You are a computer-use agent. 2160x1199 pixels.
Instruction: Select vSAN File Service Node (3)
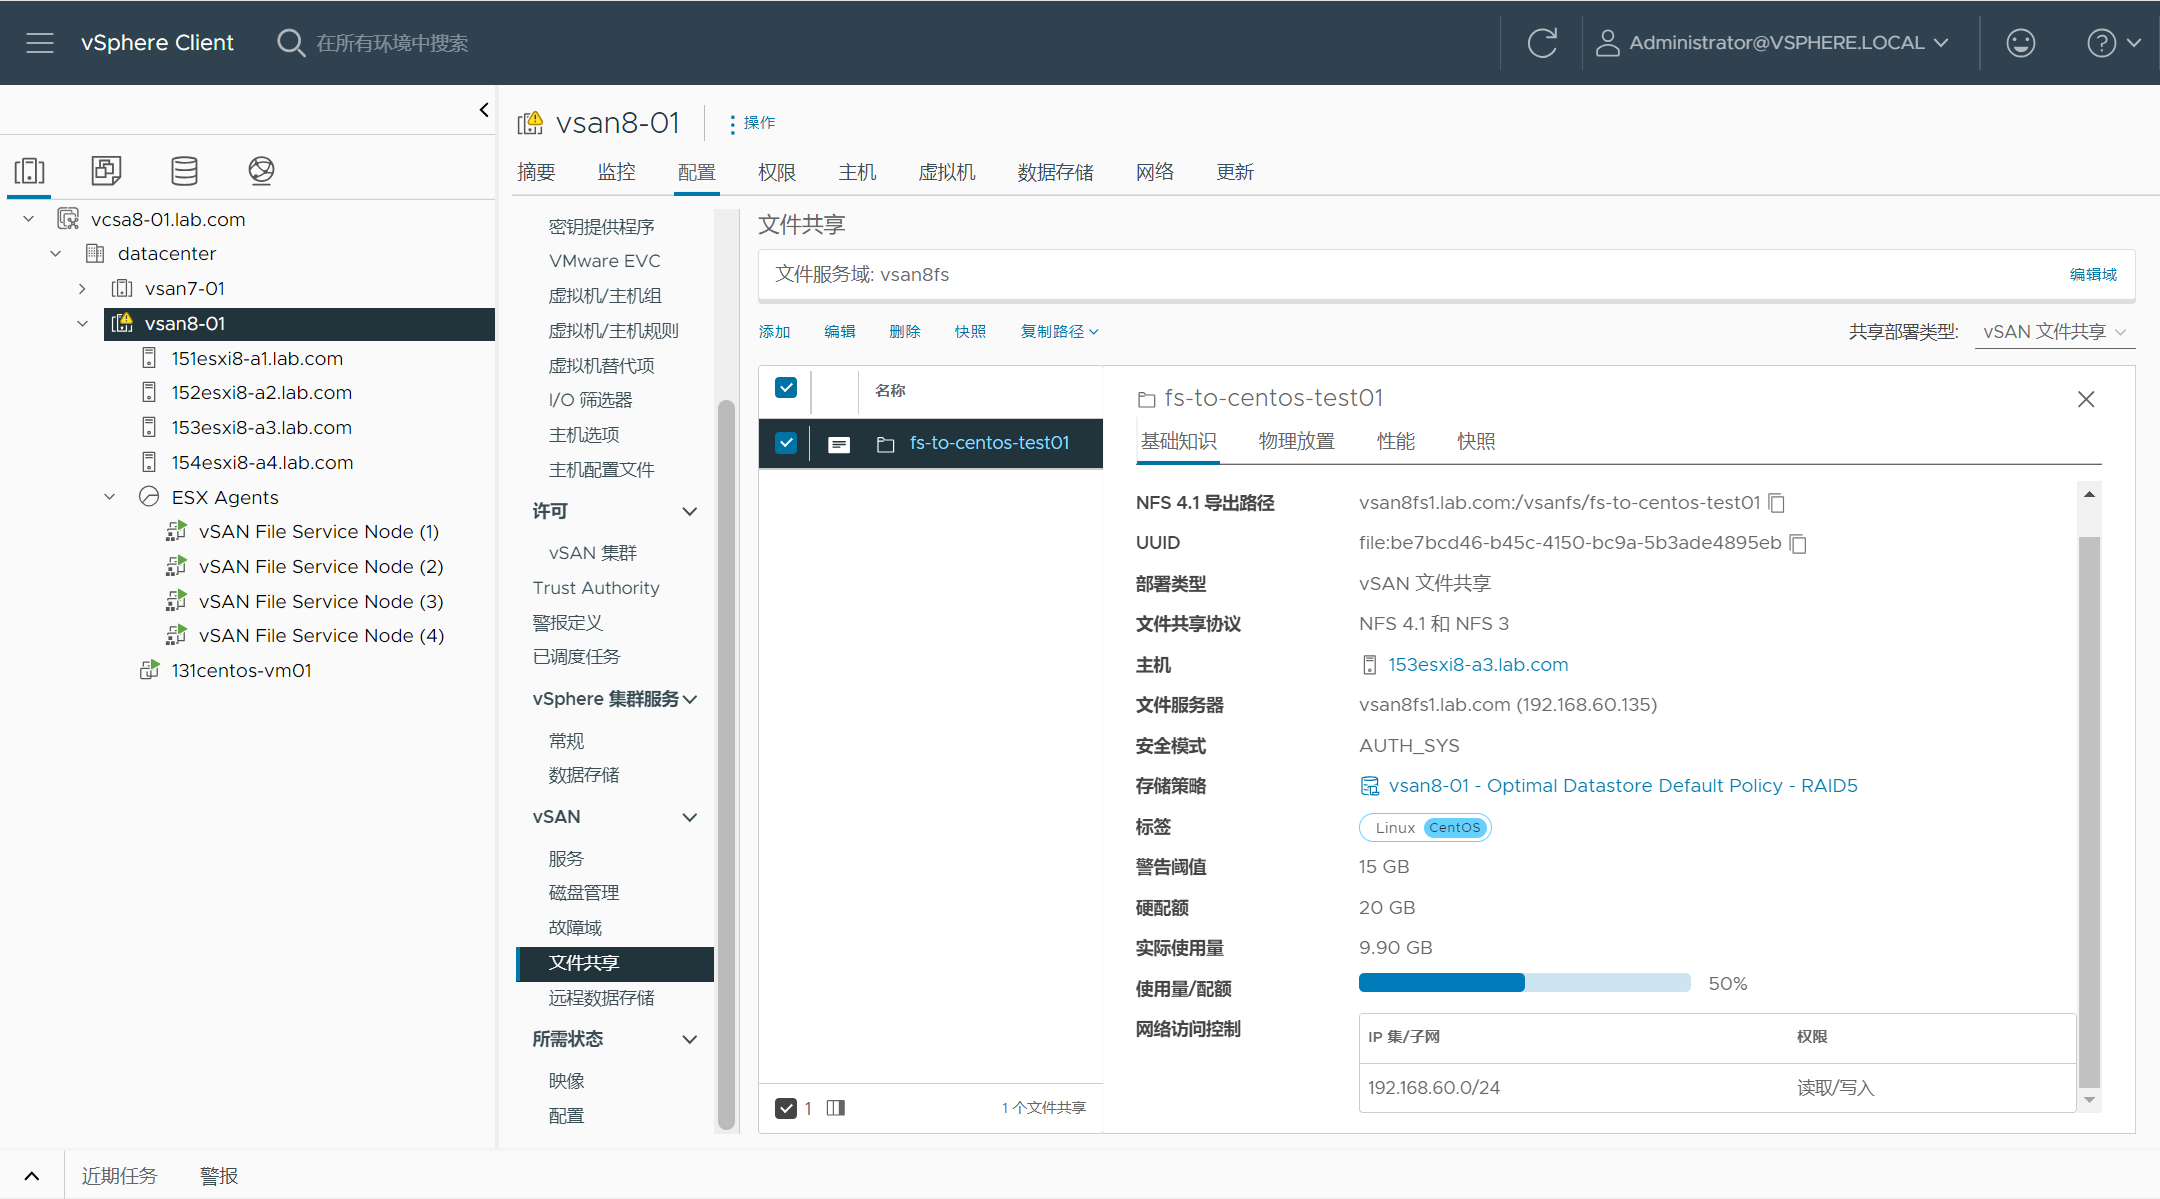click(321, 602)
